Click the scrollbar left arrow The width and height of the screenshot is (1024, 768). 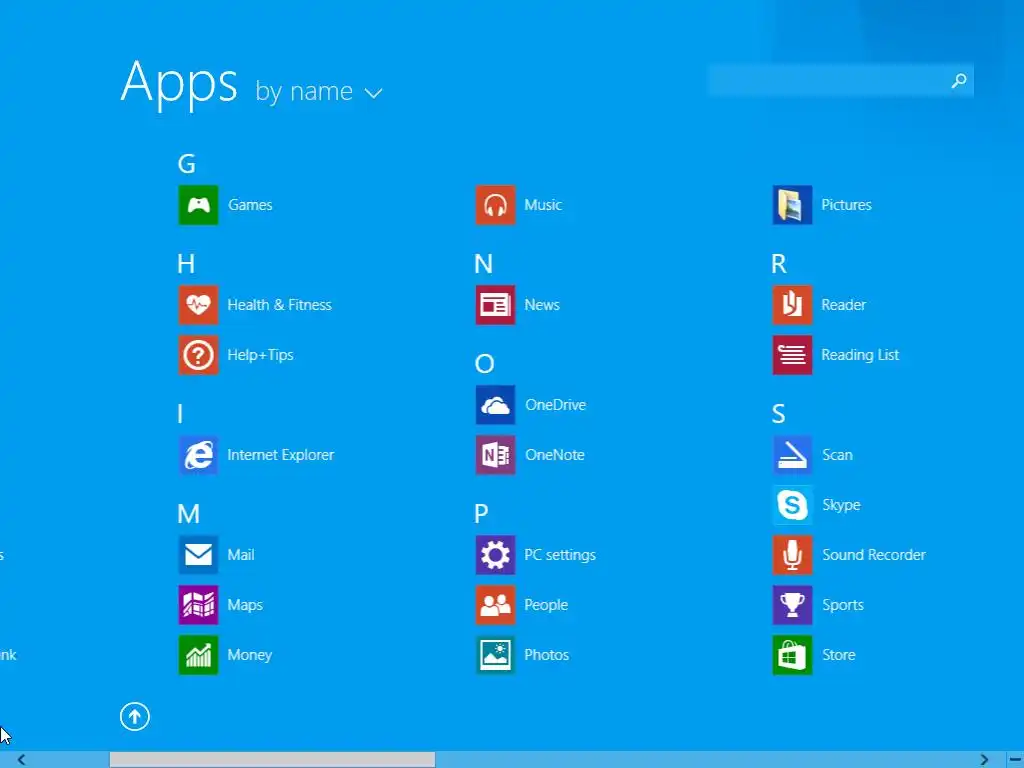(x=22, y=760)
